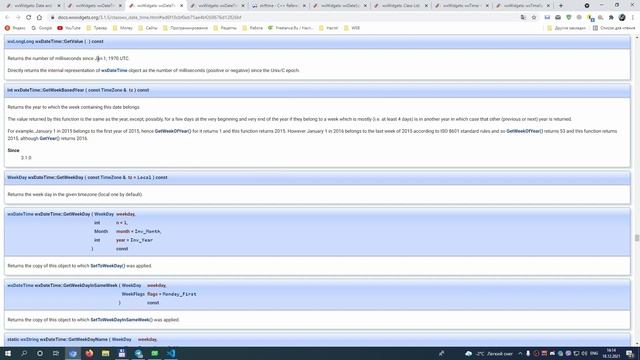Expand the Трекер bookmark folder
This screenshot has height=360, width=640.
97,28
